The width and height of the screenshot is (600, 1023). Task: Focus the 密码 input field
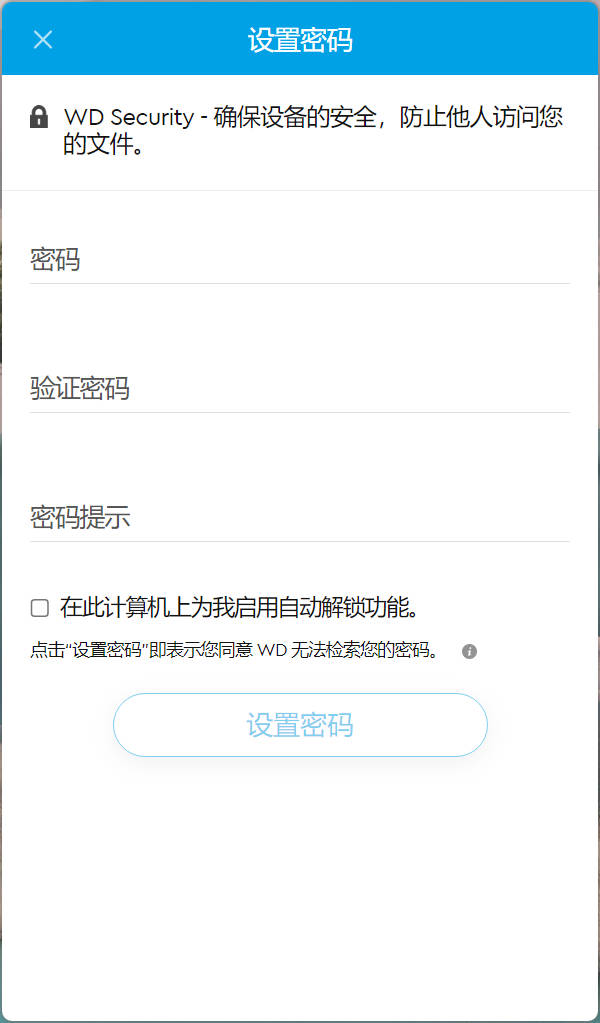pos(300,260)
